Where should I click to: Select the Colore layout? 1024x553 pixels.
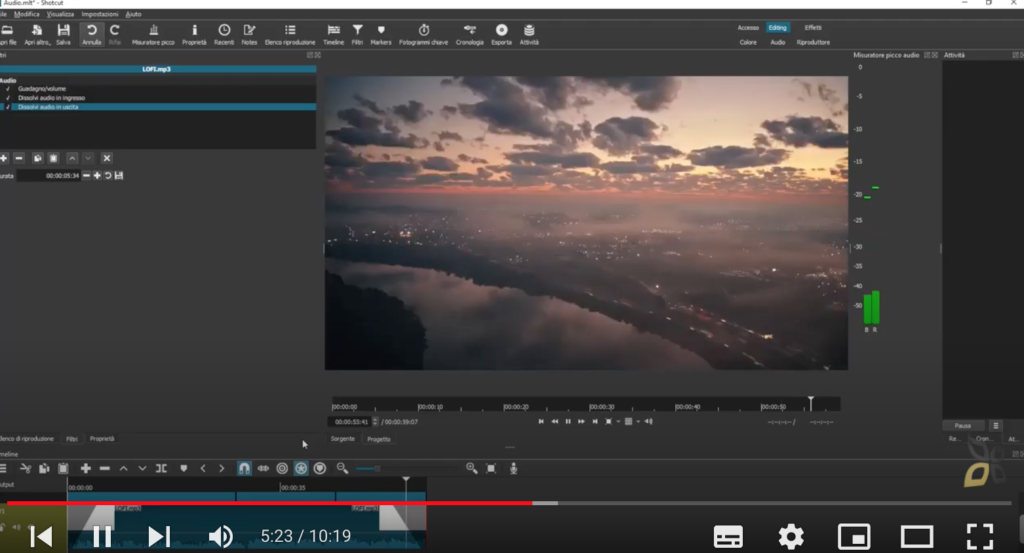[x=748, y=42]
